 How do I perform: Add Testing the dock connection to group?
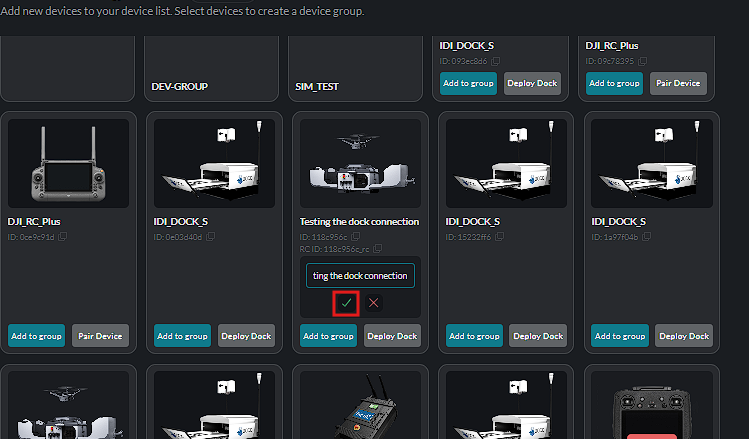tap(329, 336)
